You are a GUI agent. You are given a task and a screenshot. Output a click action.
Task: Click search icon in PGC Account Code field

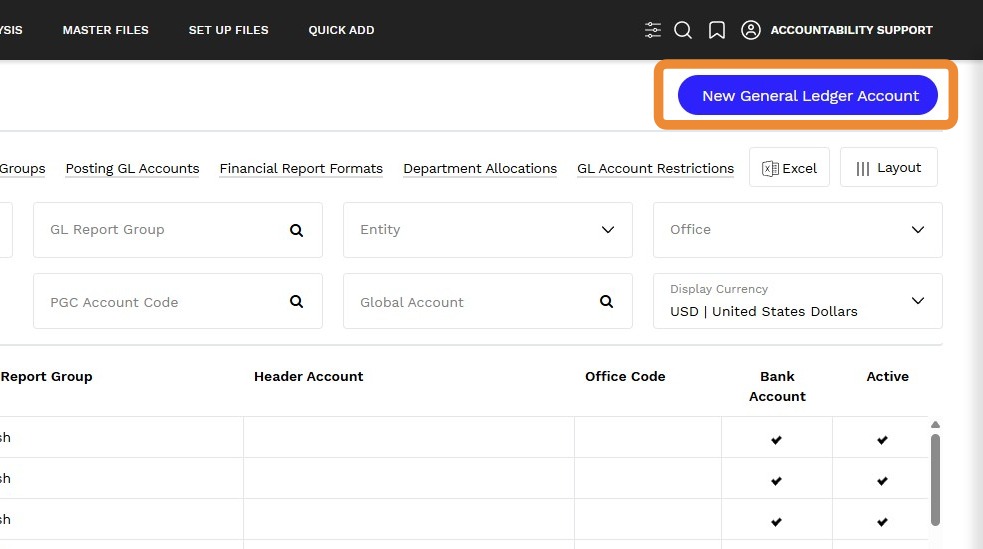pyautogui.click(x=296, y=302)
